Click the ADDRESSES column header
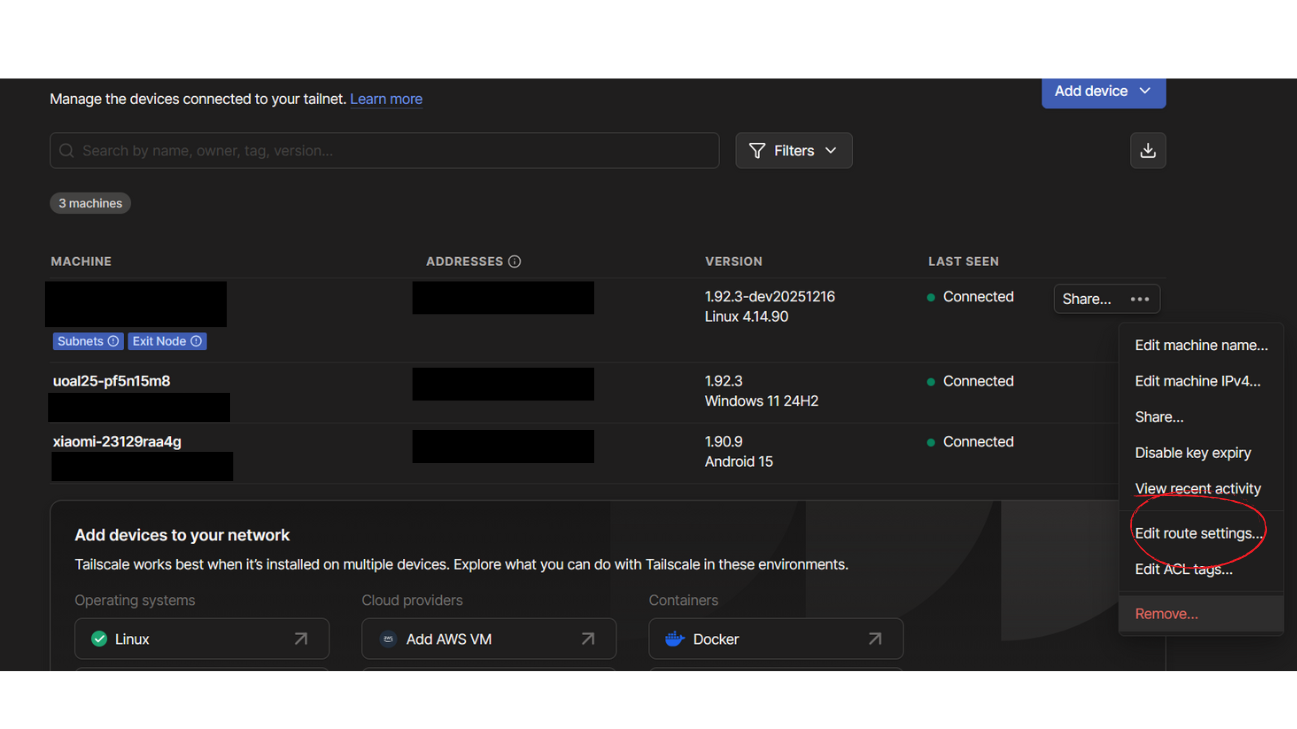This screenshot has width=1297, height=729. point(465,262)
